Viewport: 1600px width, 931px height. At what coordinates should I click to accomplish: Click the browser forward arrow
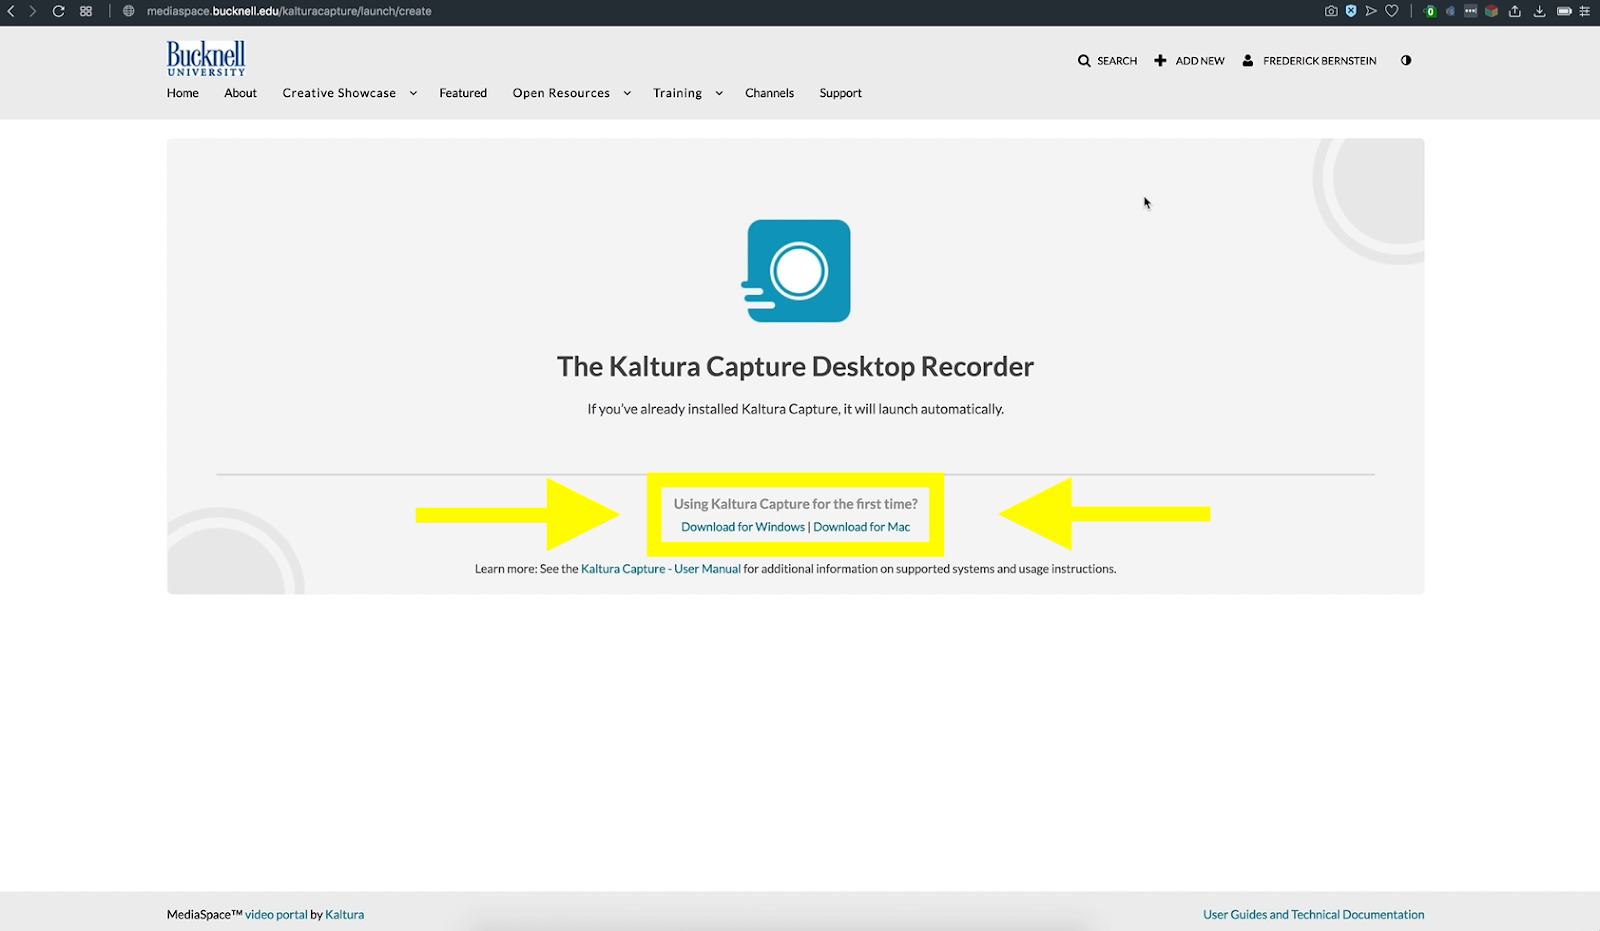(x=32, y=11)
